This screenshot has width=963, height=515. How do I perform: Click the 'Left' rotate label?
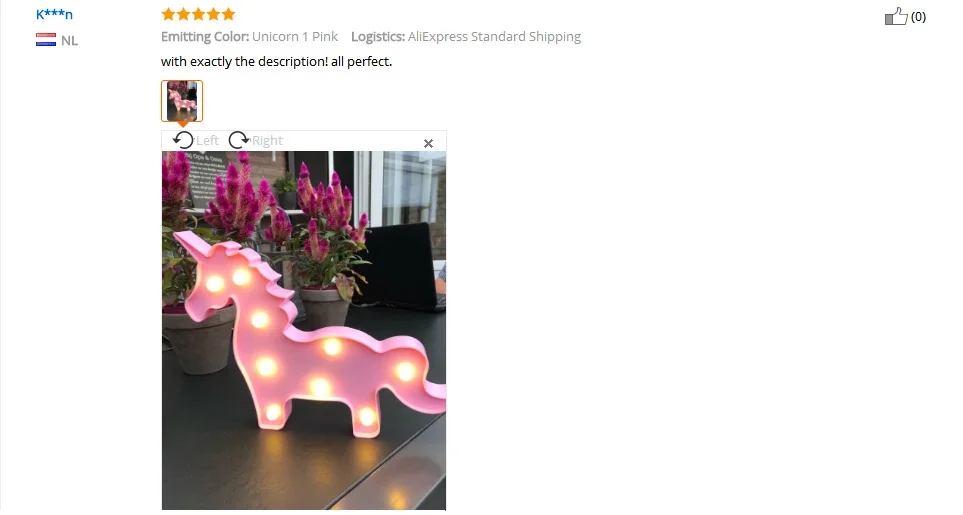(x=208, y=141)
